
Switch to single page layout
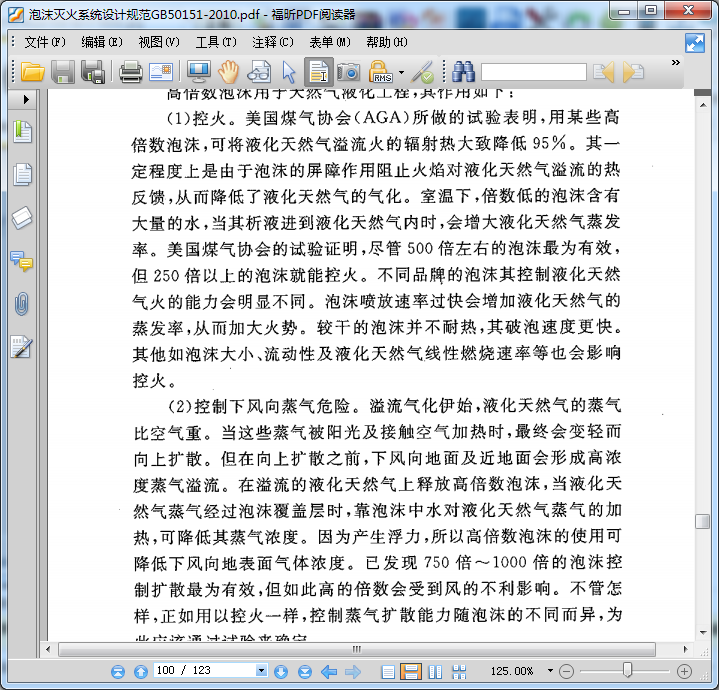click(x=388, y=672)
